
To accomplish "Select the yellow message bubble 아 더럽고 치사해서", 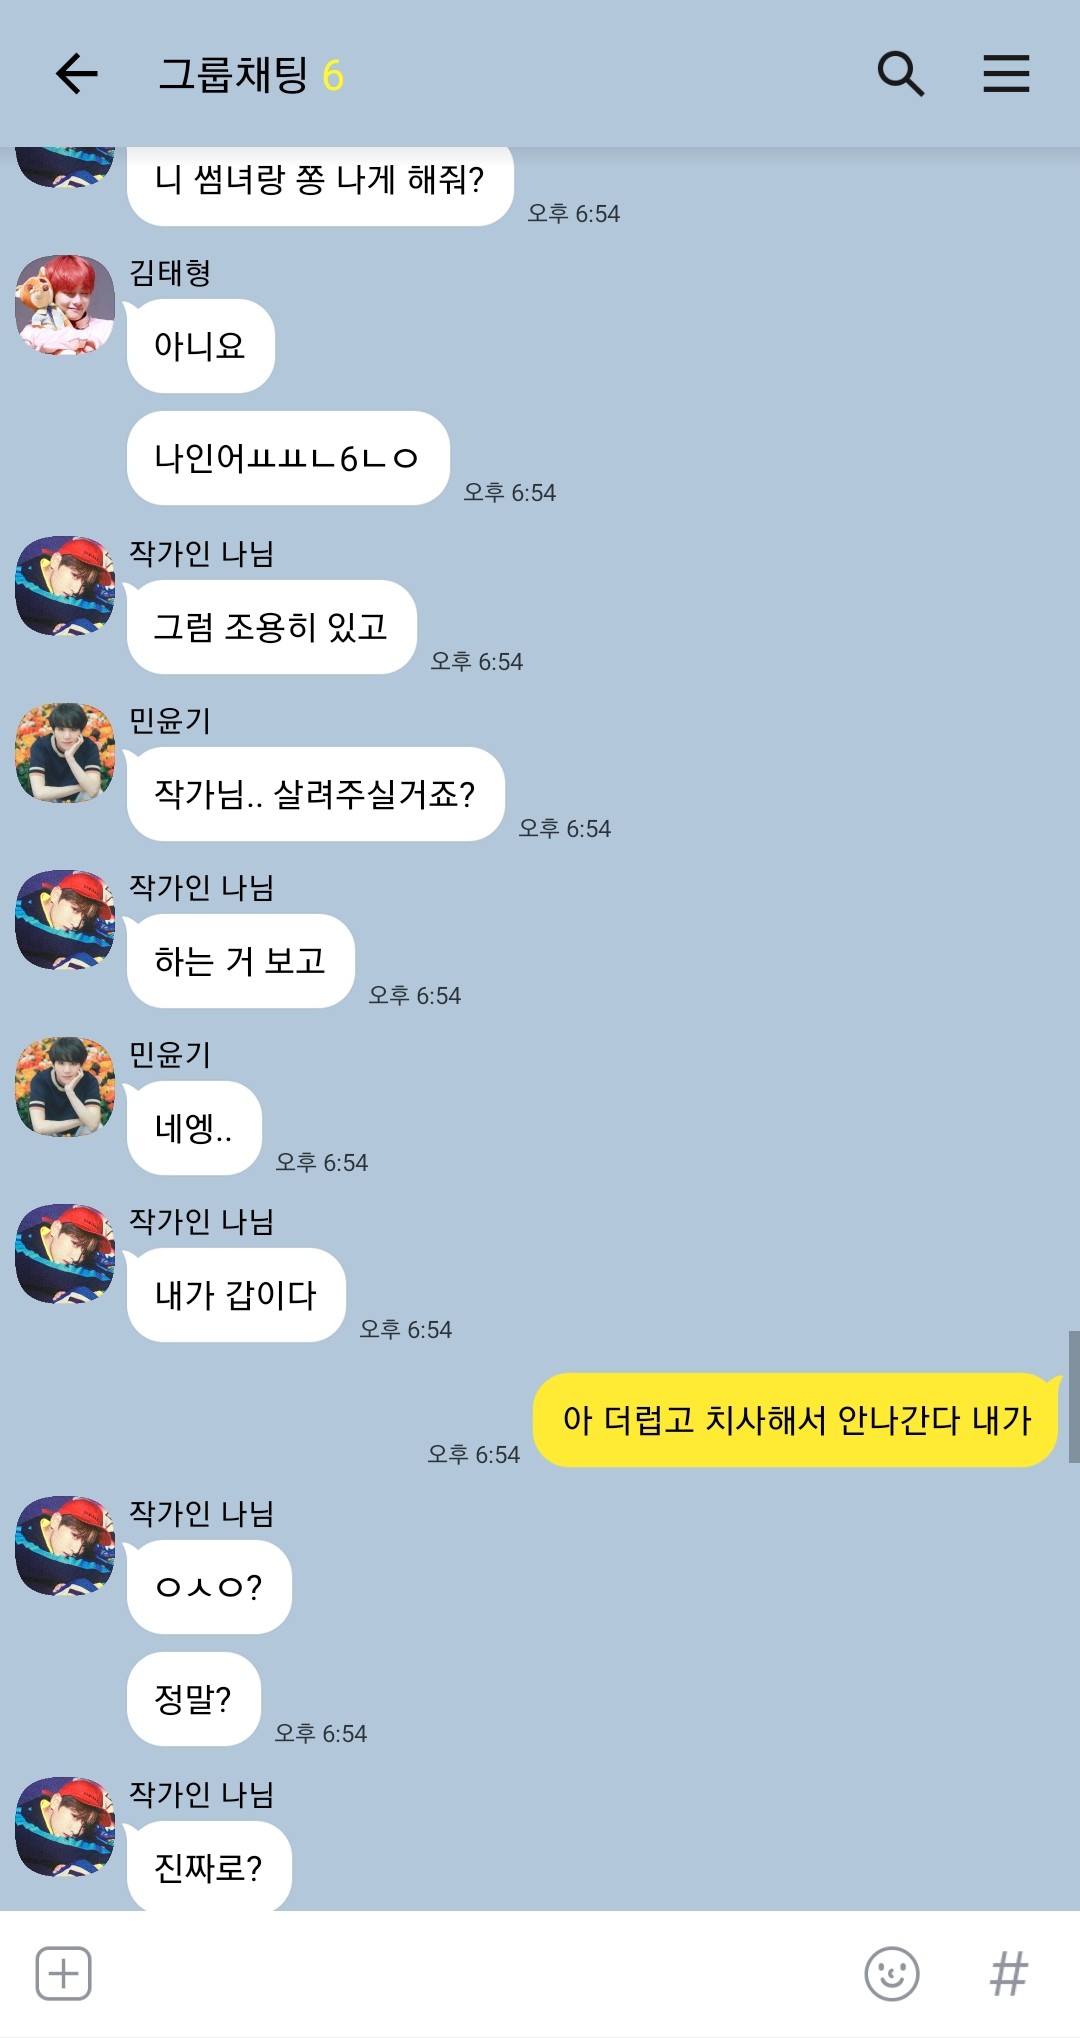I will pyautogui.click(x=796, y=1420).
